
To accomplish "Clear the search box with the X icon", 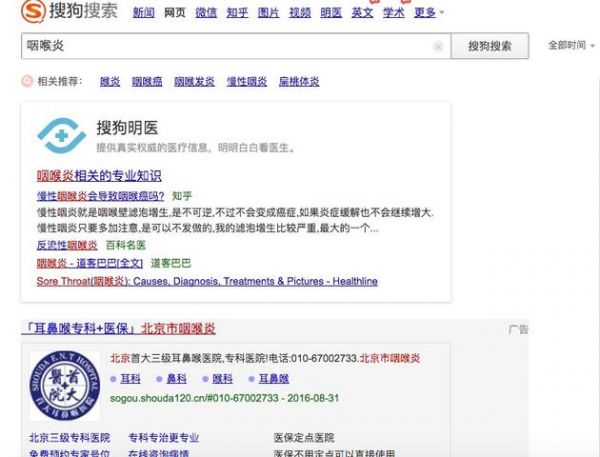I will pyautogui.click(x=438, y=47).
